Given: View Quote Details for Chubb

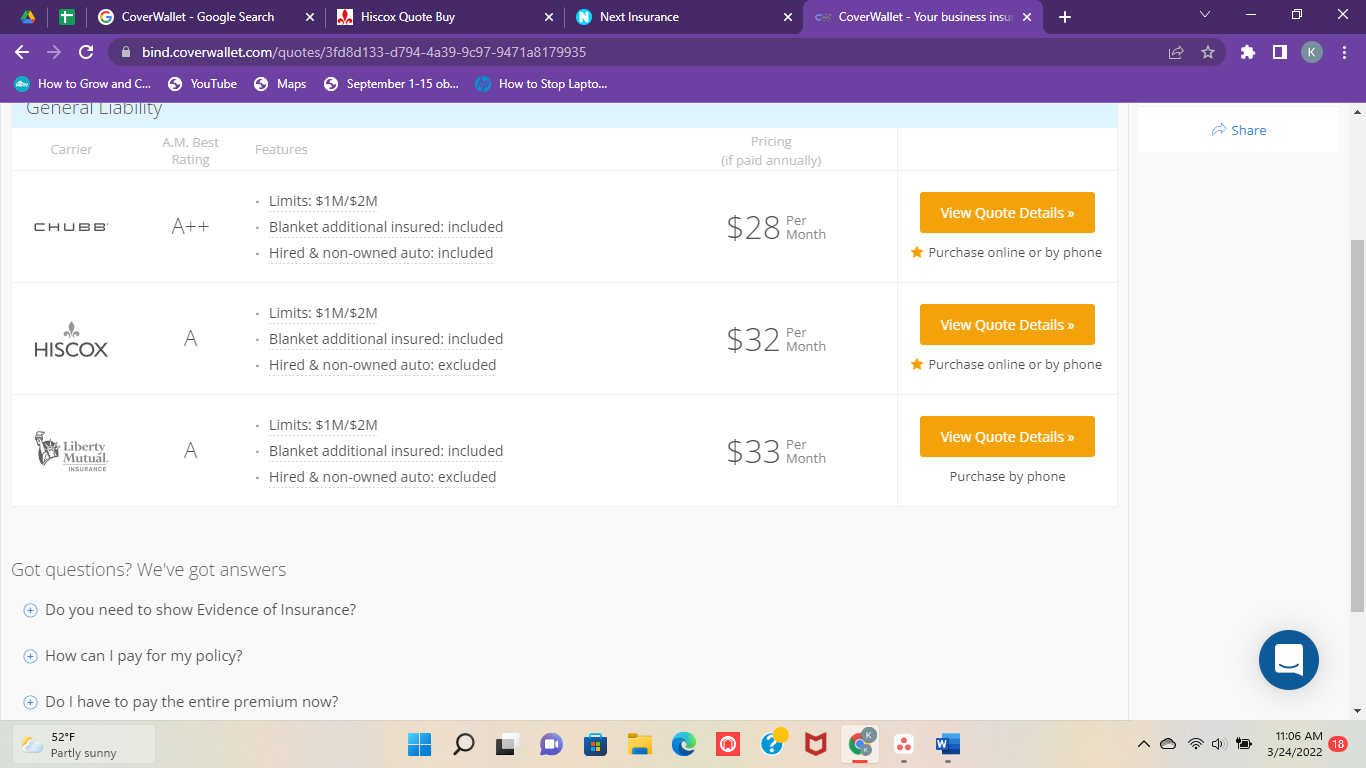Looking at the screenshot, I should tap(1007, 213).
